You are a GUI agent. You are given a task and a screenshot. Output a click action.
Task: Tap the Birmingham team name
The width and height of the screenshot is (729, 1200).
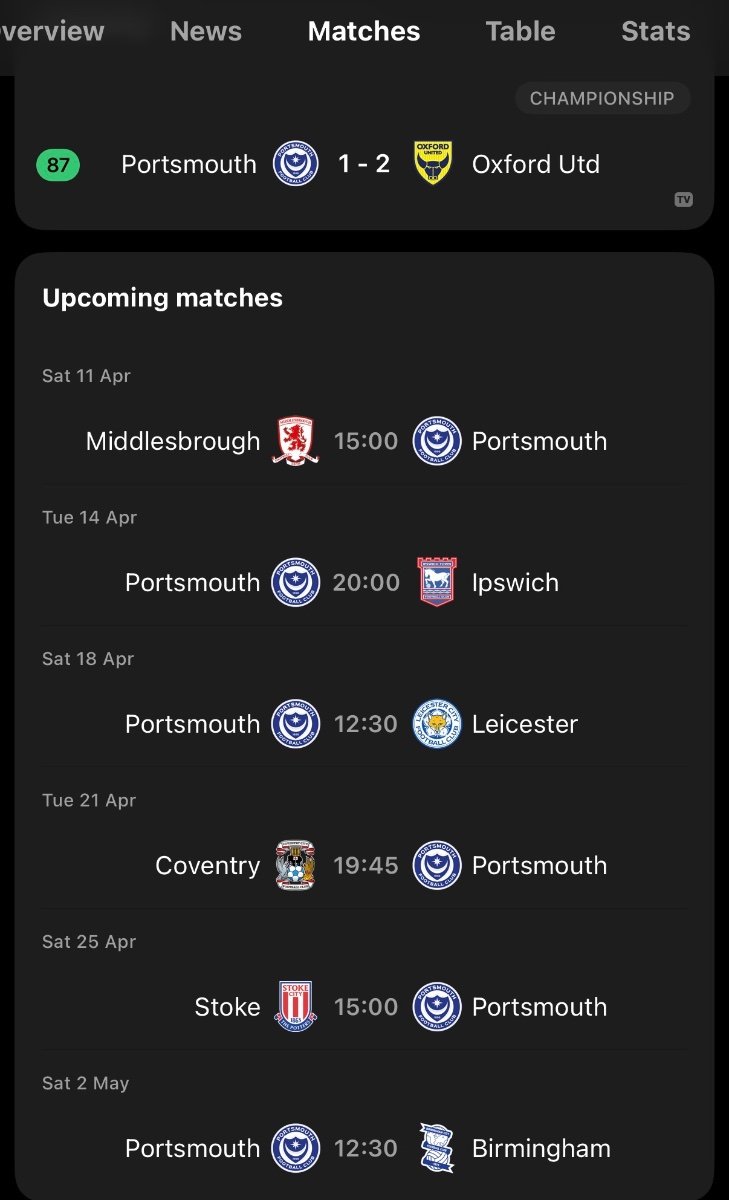541,1148
